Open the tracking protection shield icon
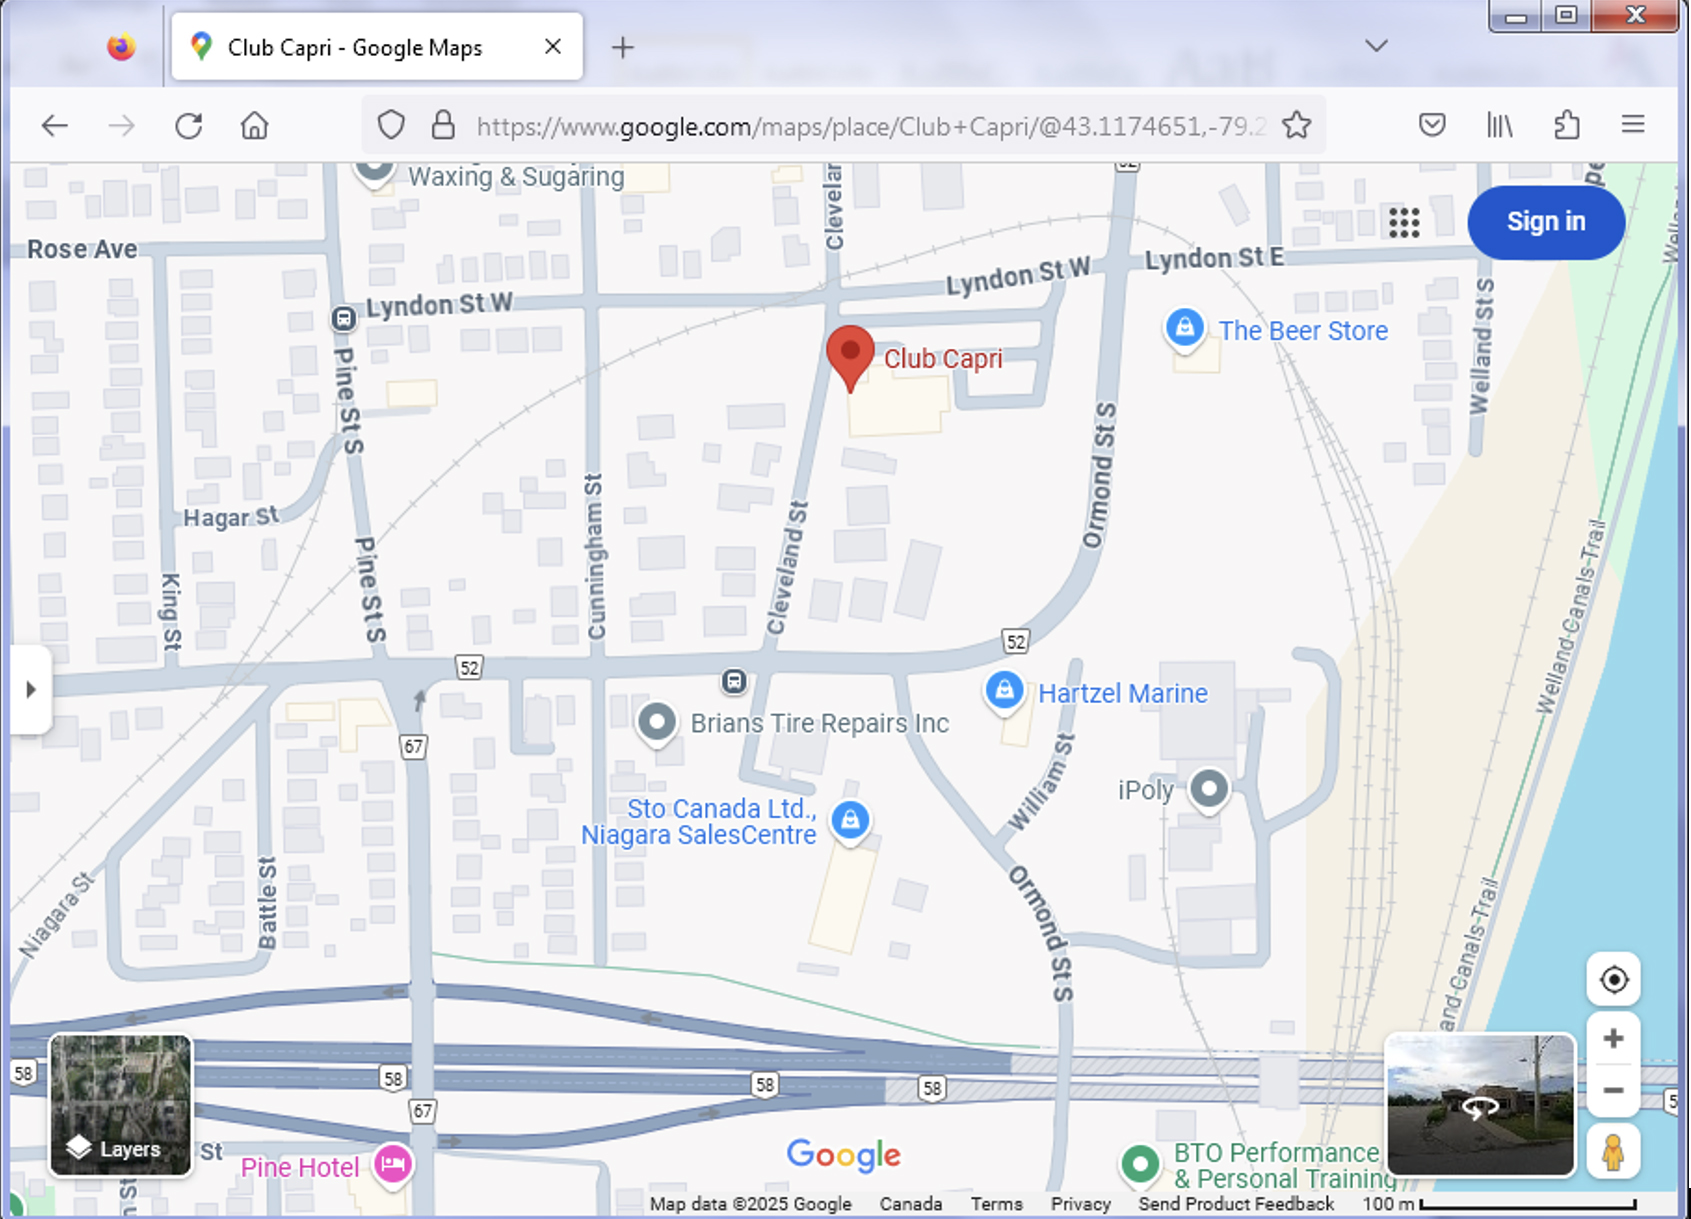This screenshot has height=1219, width=1691. [x=391, y=125]
